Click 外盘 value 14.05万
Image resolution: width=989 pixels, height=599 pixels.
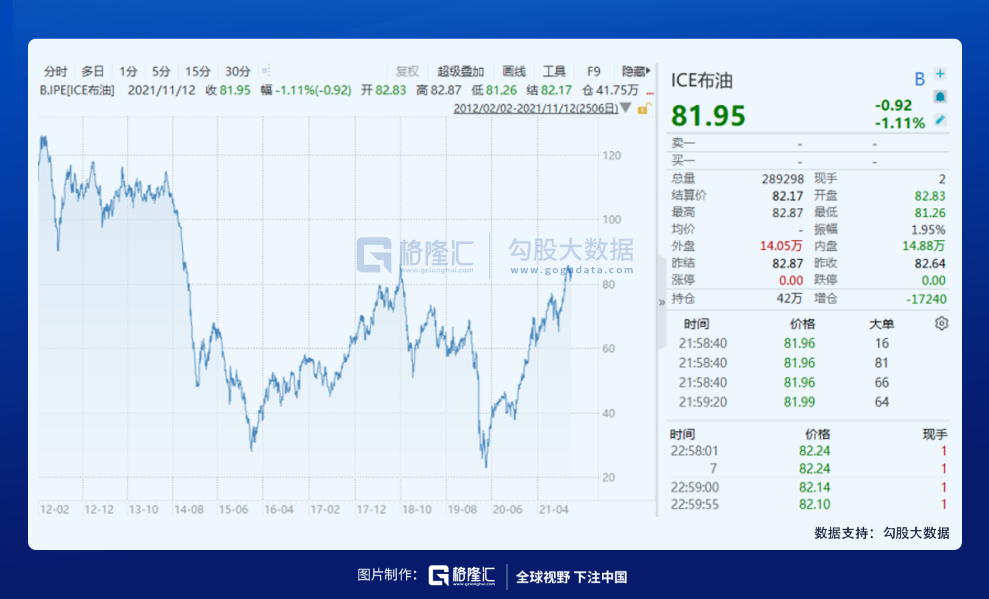point(781,246)
